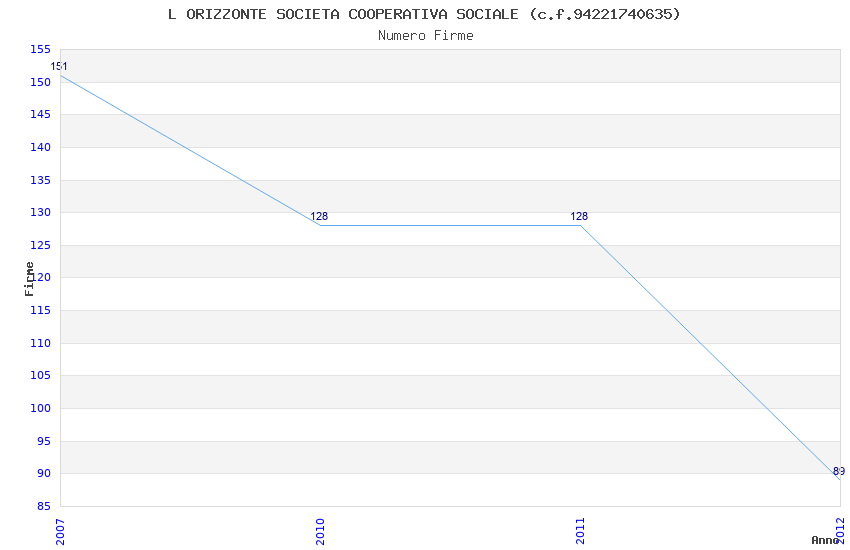850x550 pixels.
Task: Click the y-axis value 135
Action: [x=40, y=180]
